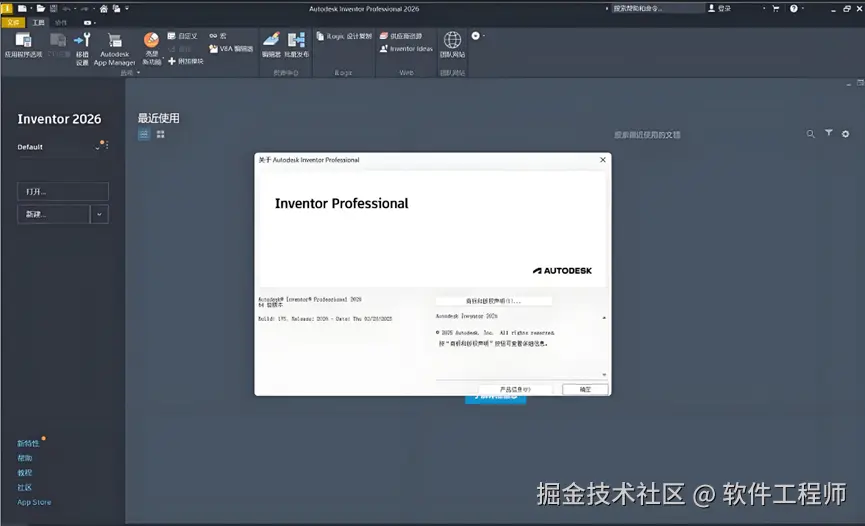Viewport: 865px width, 526px height.
Task: Click 产品信息 (Product Information) button
Action: (x=515, y=390)
